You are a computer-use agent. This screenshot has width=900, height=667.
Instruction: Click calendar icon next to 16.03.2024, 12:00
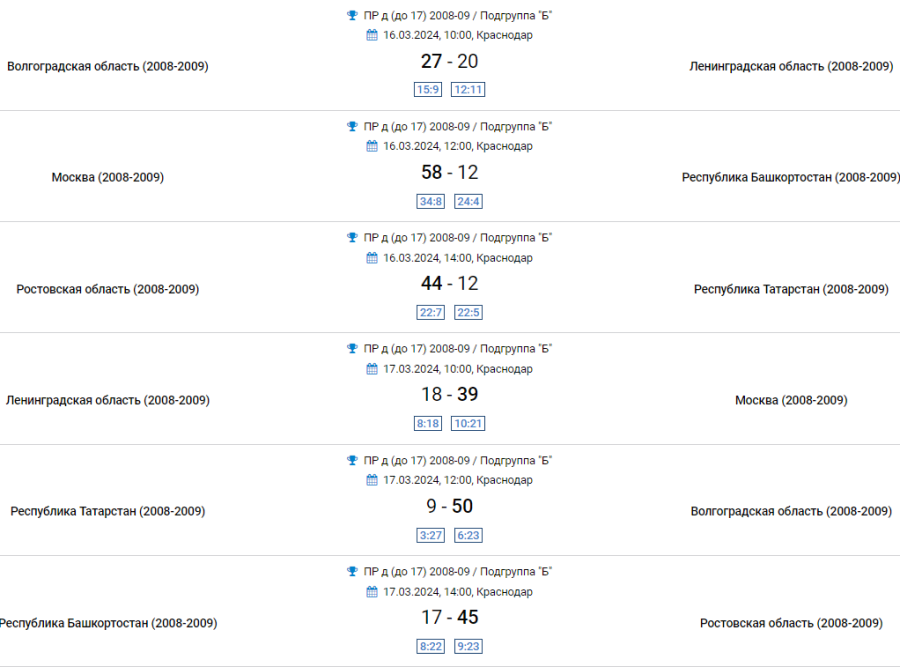coord(372,146)
